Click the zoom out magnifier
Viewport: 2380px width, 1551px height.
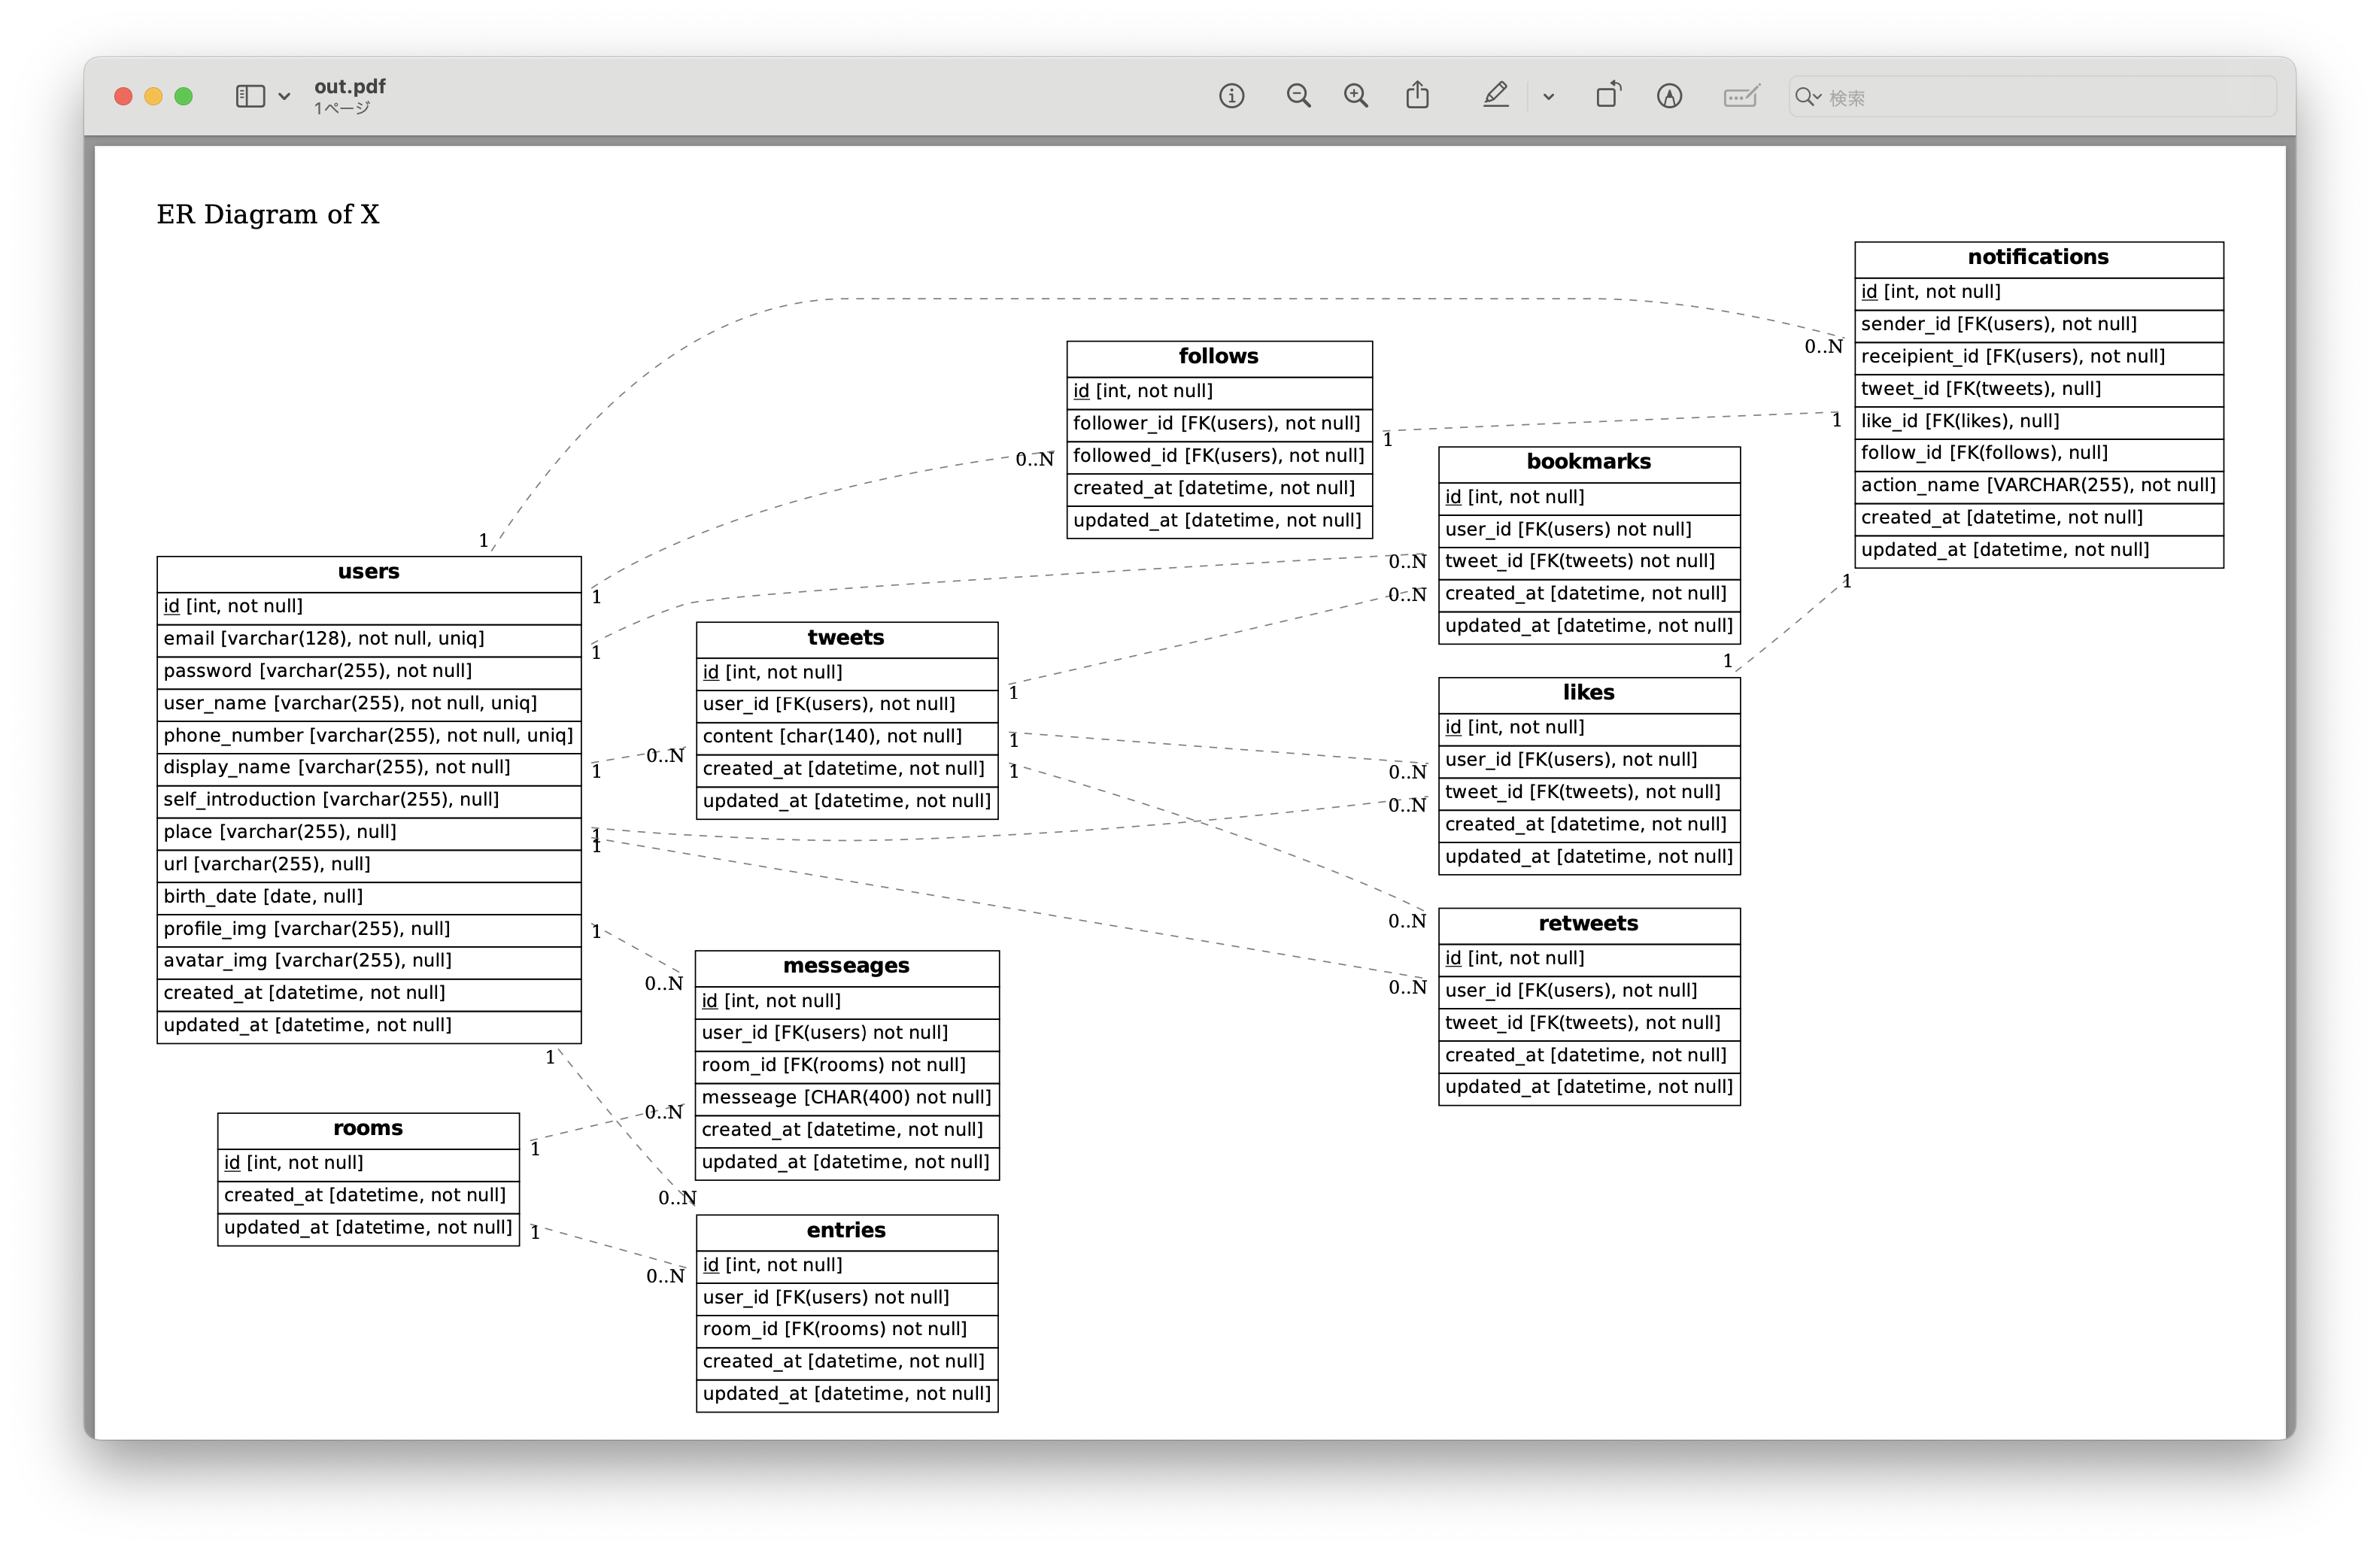[1298, 96]
